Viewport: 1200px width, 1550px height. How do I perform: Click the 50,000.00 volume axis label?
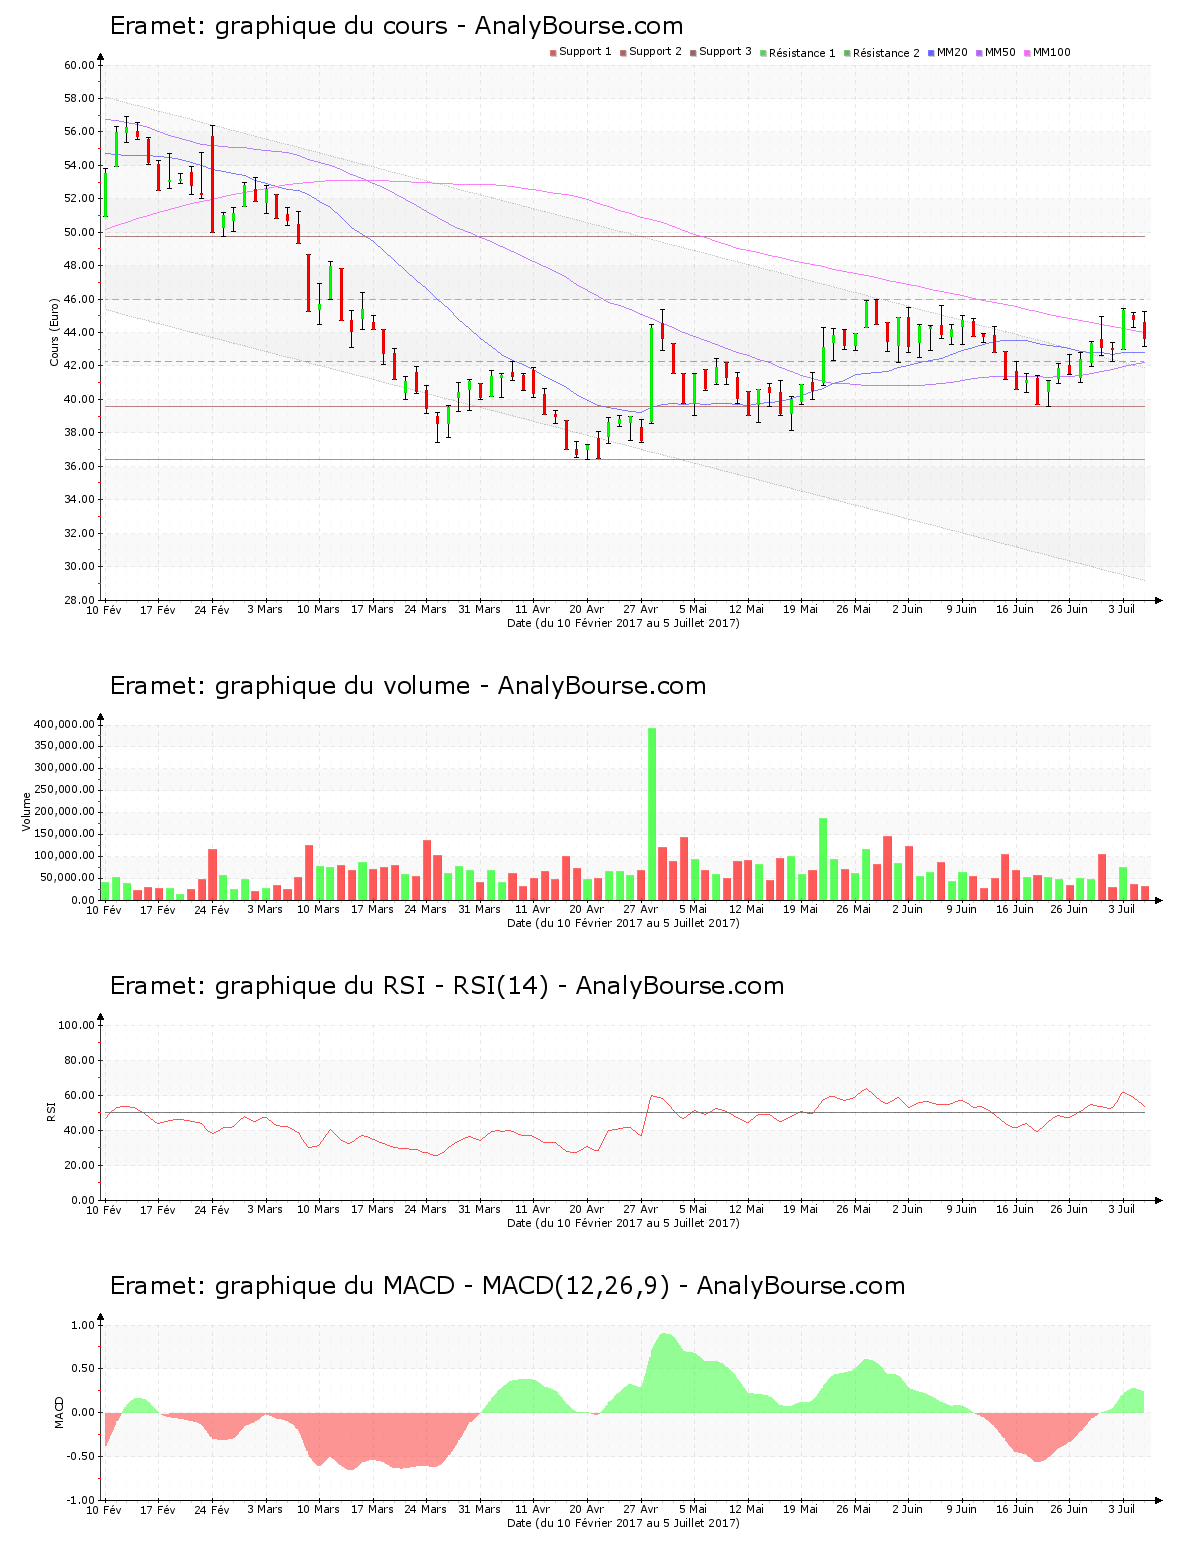(x=68, y=878)
